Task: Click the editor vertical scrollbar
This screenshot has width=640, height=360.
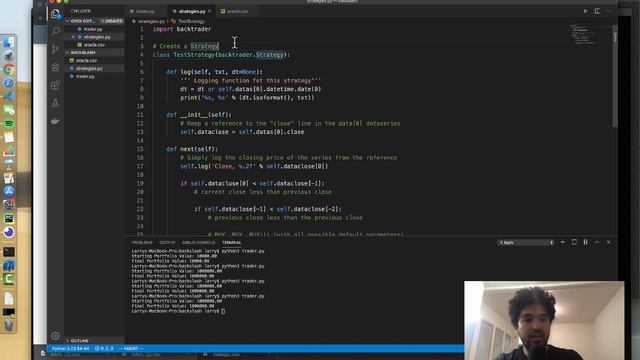Action: (x=615, y=76)
